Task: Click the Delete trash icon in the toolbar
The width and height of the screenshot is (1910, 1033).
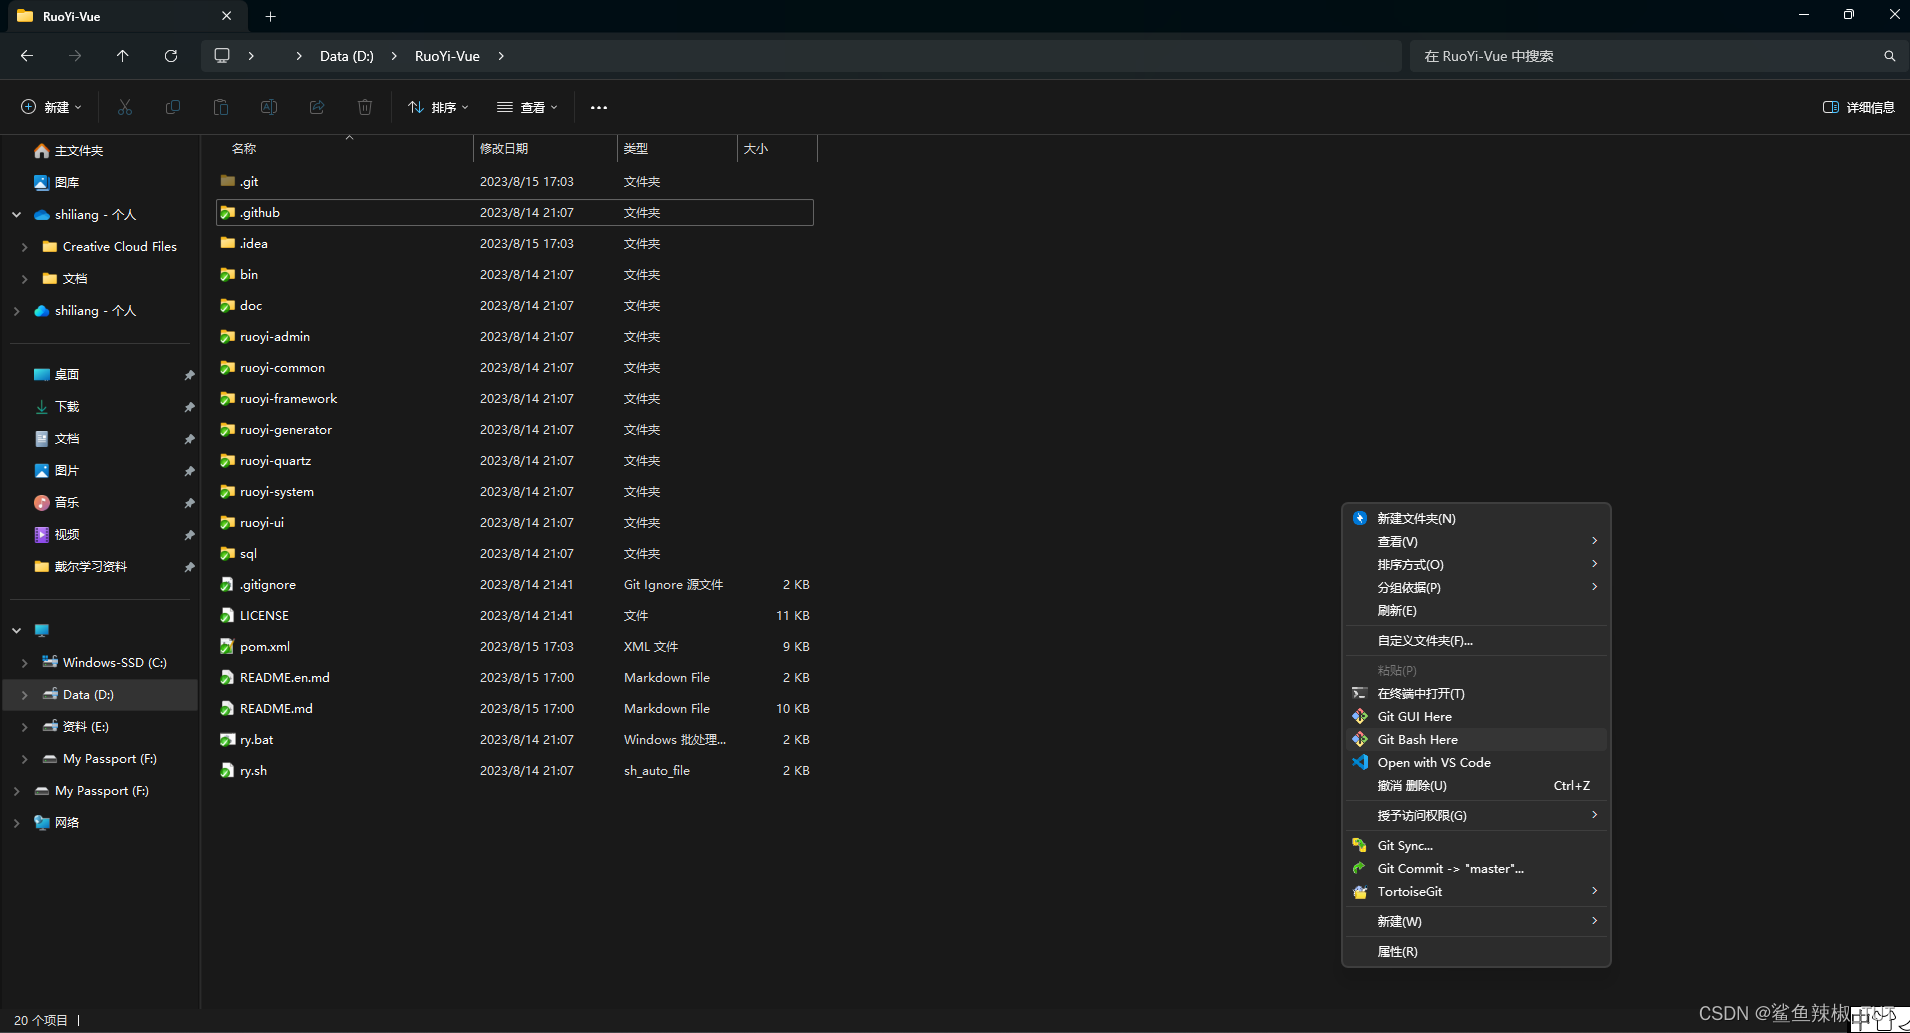Action: click(x=365, y=107)
